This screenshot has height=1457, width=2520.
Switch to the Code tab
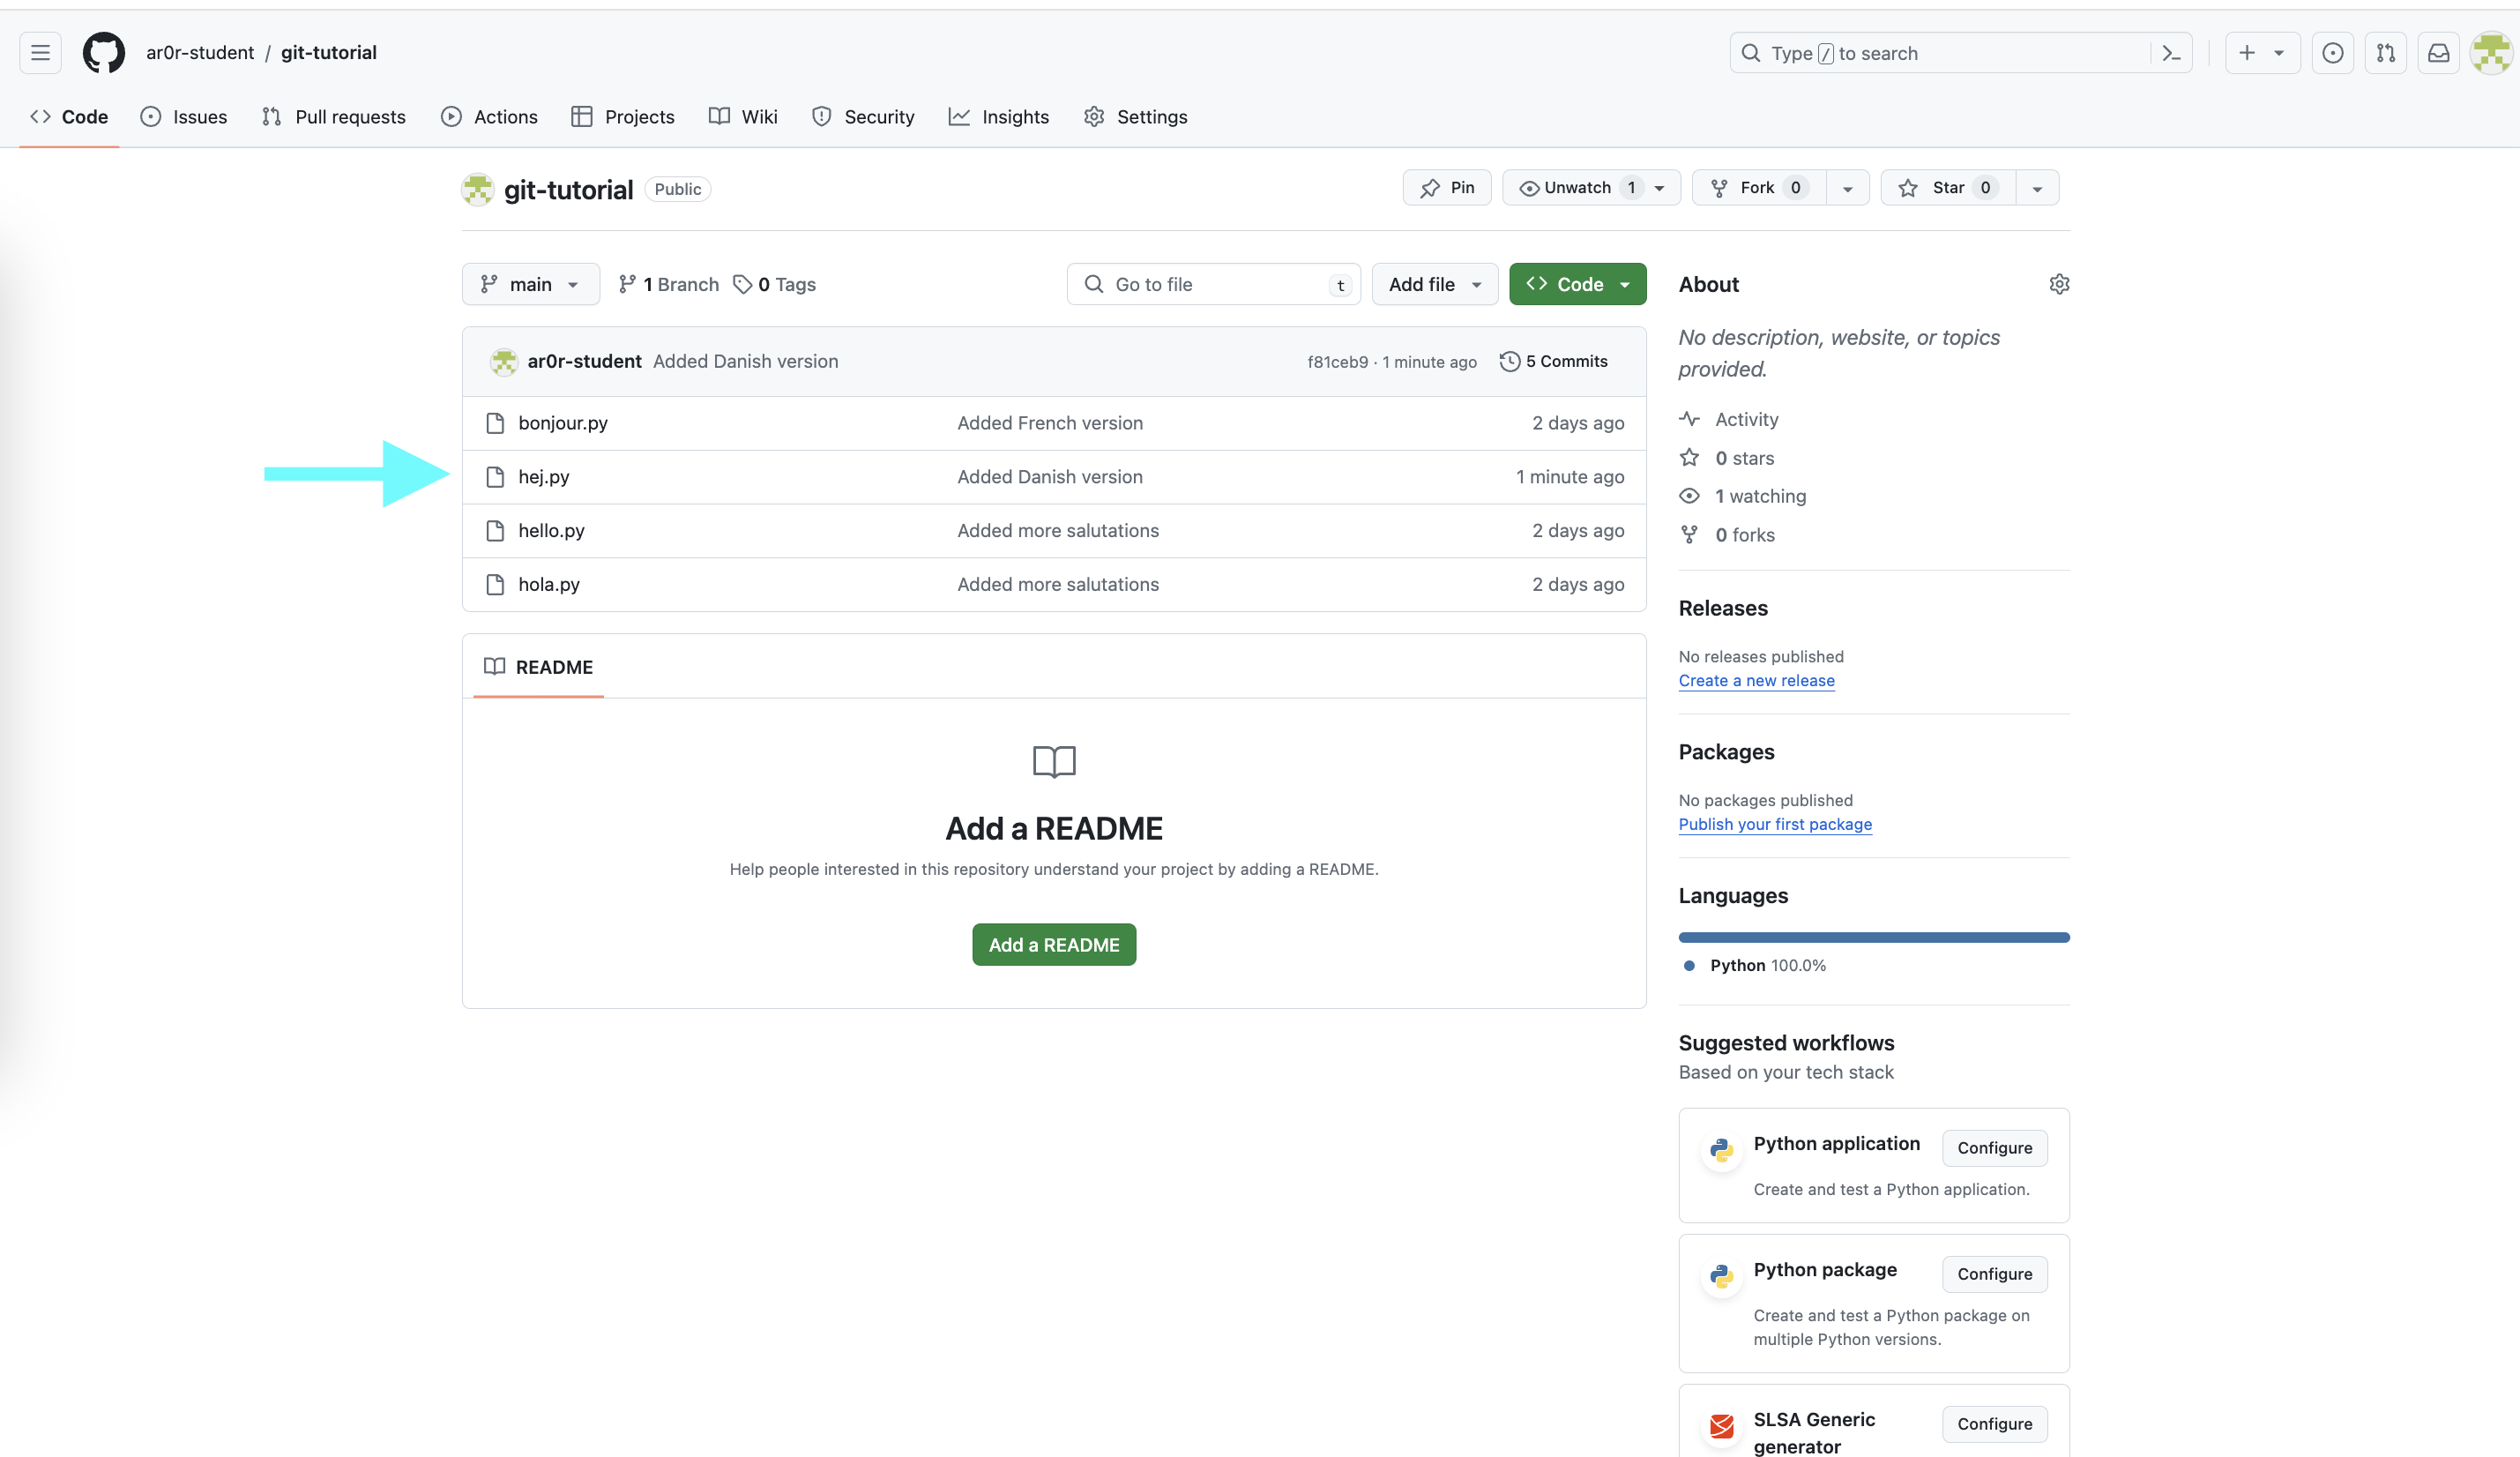(x=69, y=117)
